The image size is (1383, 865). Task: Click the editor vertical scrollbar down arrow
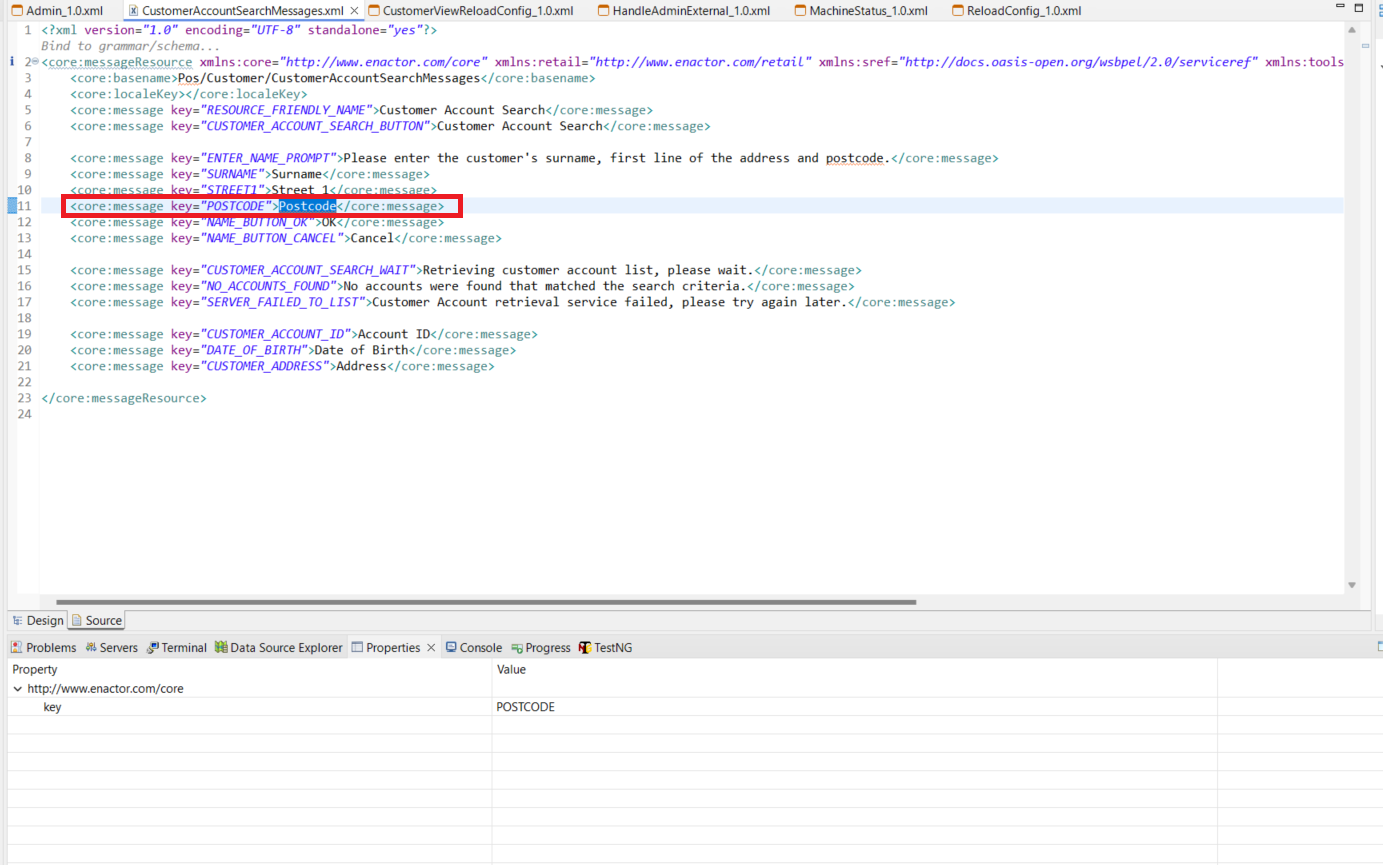(x=1352, y=585)
